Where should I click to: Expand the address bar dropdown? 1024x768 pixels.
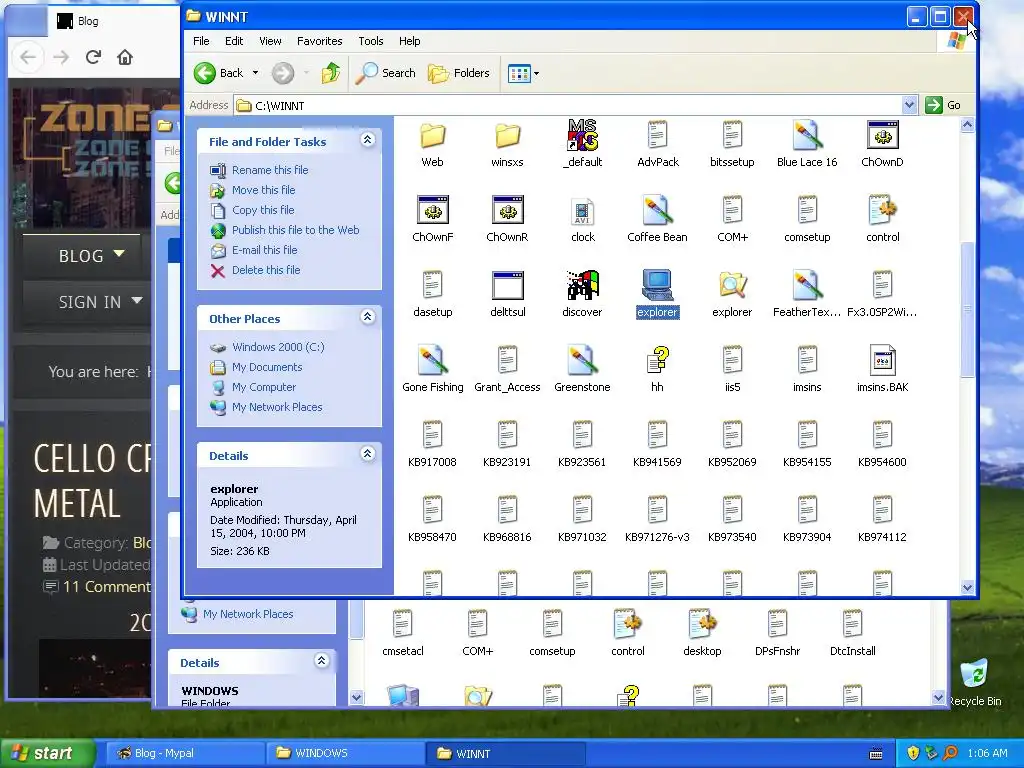tap(909, 104)
